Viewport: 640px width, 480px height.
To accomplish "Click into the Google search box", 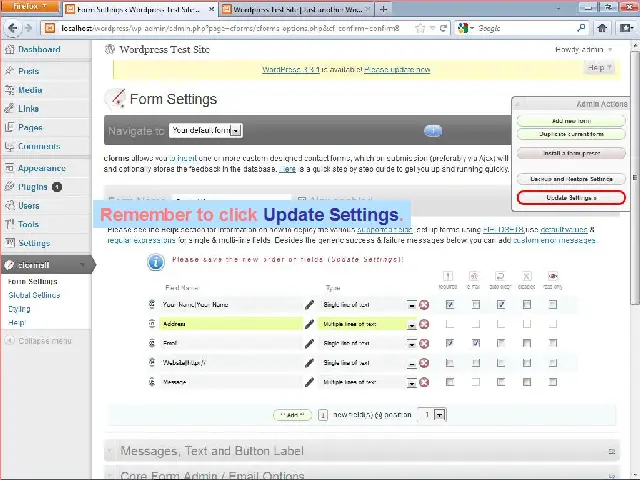I will pyautogui.click(x=524, y=28).
